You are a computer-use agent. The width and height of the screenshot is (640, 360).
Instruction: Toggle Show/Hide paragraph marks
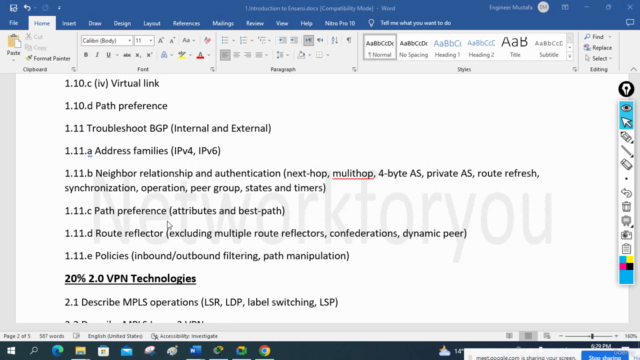pyautogui.click(x=349, y=40)
